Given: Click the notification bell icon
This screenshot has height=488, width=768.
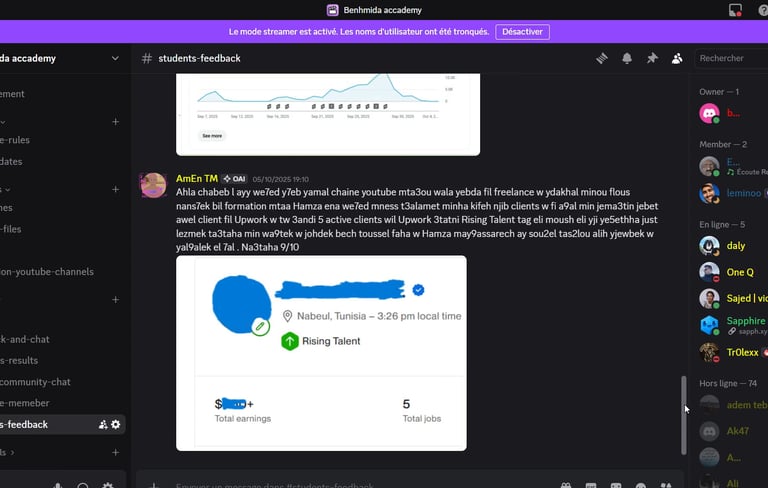Looking at the screenshot, I should tap(627, 58).
